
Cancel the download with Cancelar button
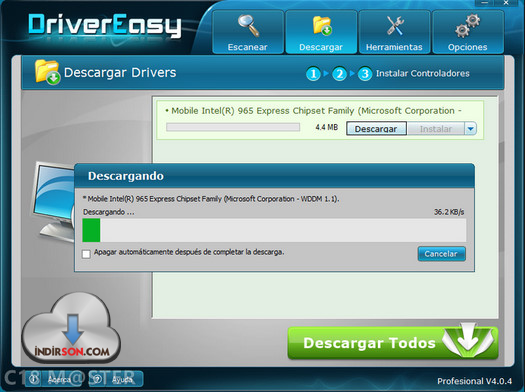tap(441, 254)
